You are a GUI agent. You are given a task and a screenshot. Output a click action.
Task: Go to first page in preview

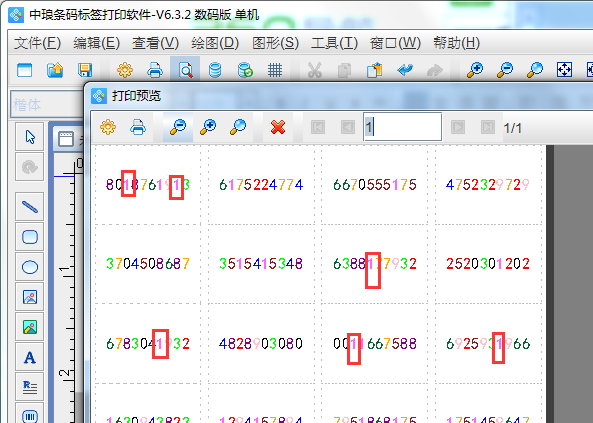click(x=318, y=127)
